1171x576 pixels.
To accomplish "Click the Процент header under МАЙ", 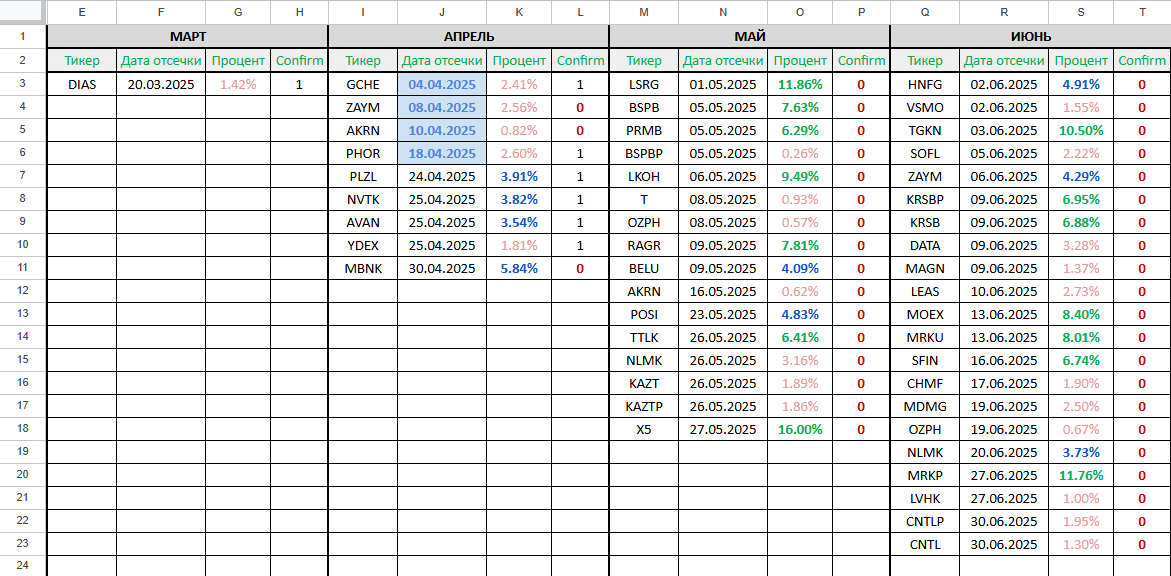I will tap(800, 61).
